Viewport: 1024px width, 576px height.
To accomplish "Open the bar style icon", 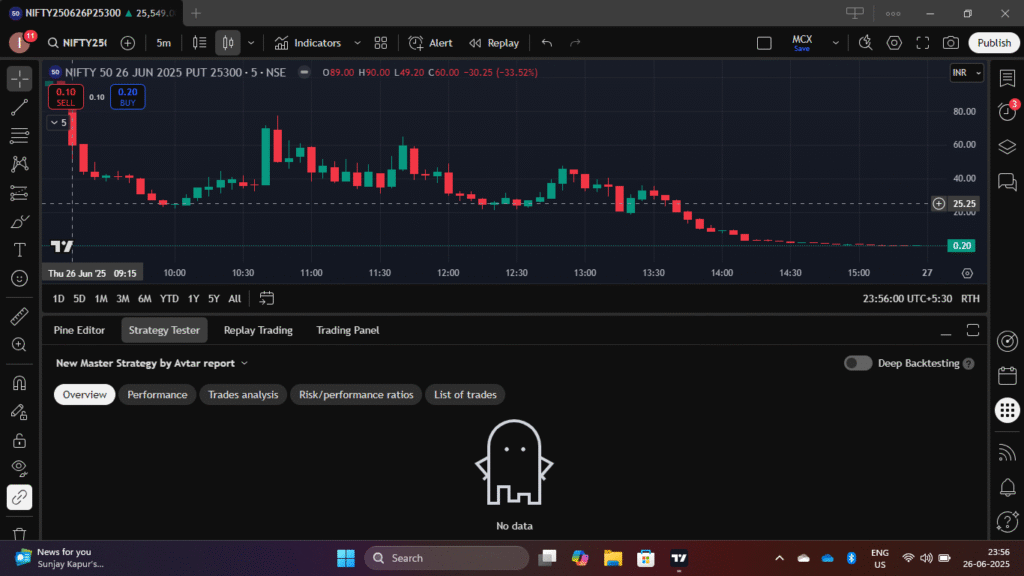I will [199, 43].
